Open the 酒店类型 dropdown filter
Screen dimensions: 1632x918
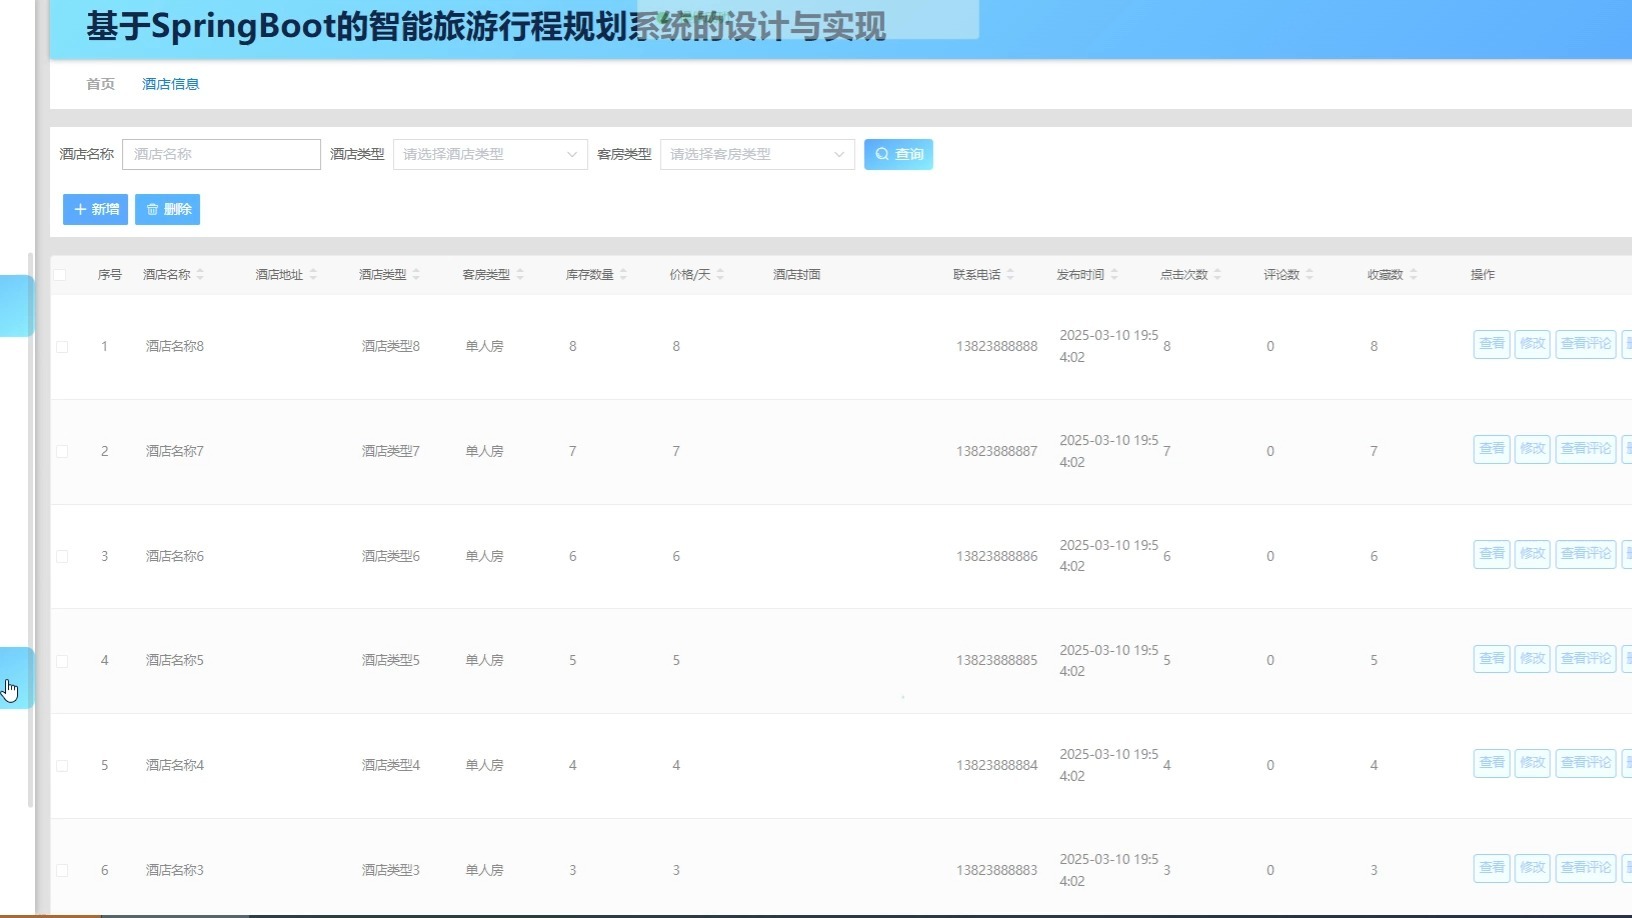pos(490,154)
